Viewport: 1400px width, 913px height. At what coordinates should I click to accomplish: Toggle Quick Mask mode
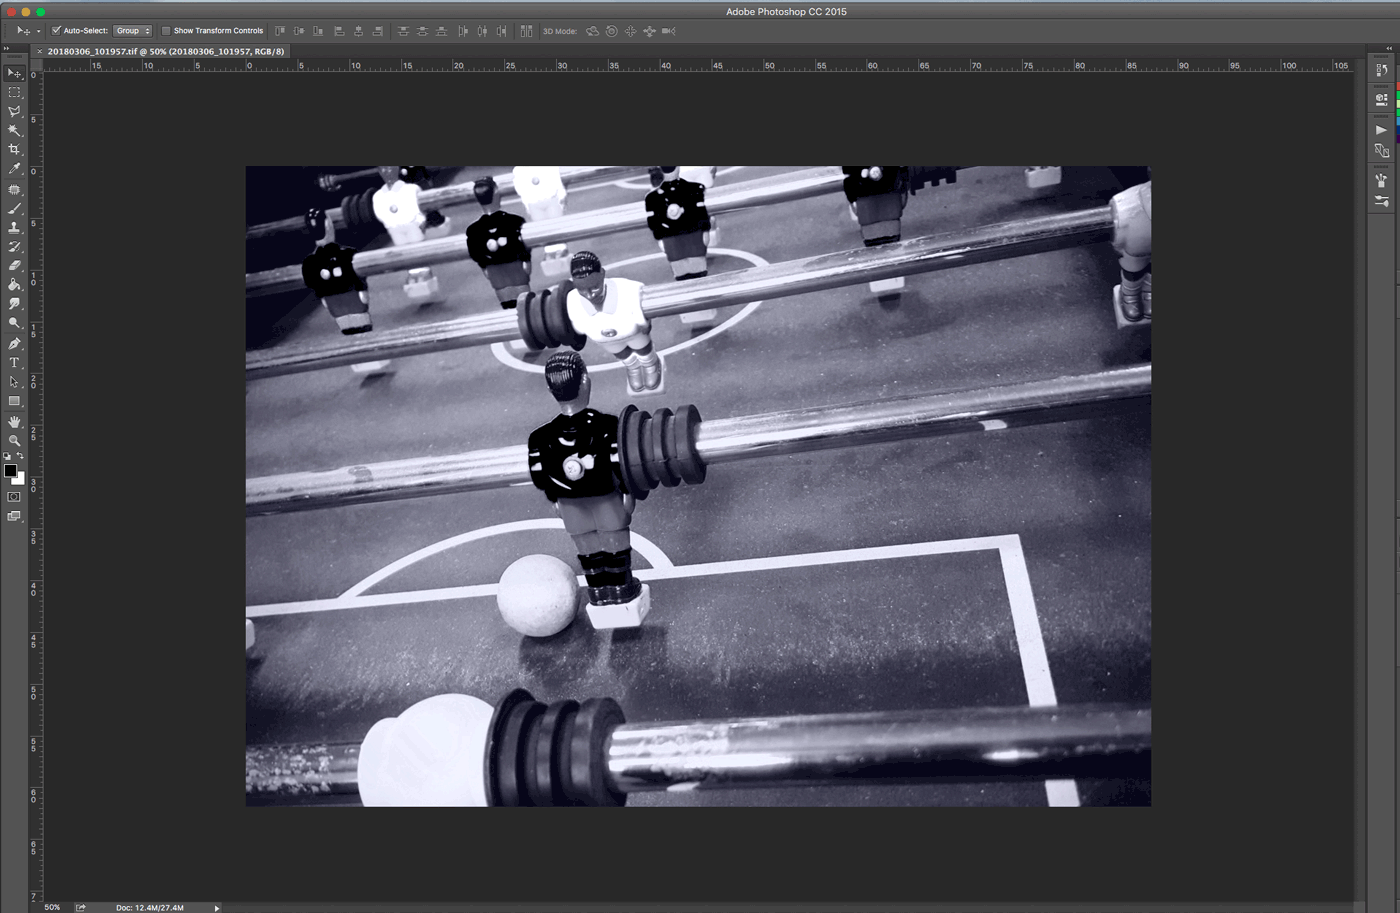coord(14,497)
